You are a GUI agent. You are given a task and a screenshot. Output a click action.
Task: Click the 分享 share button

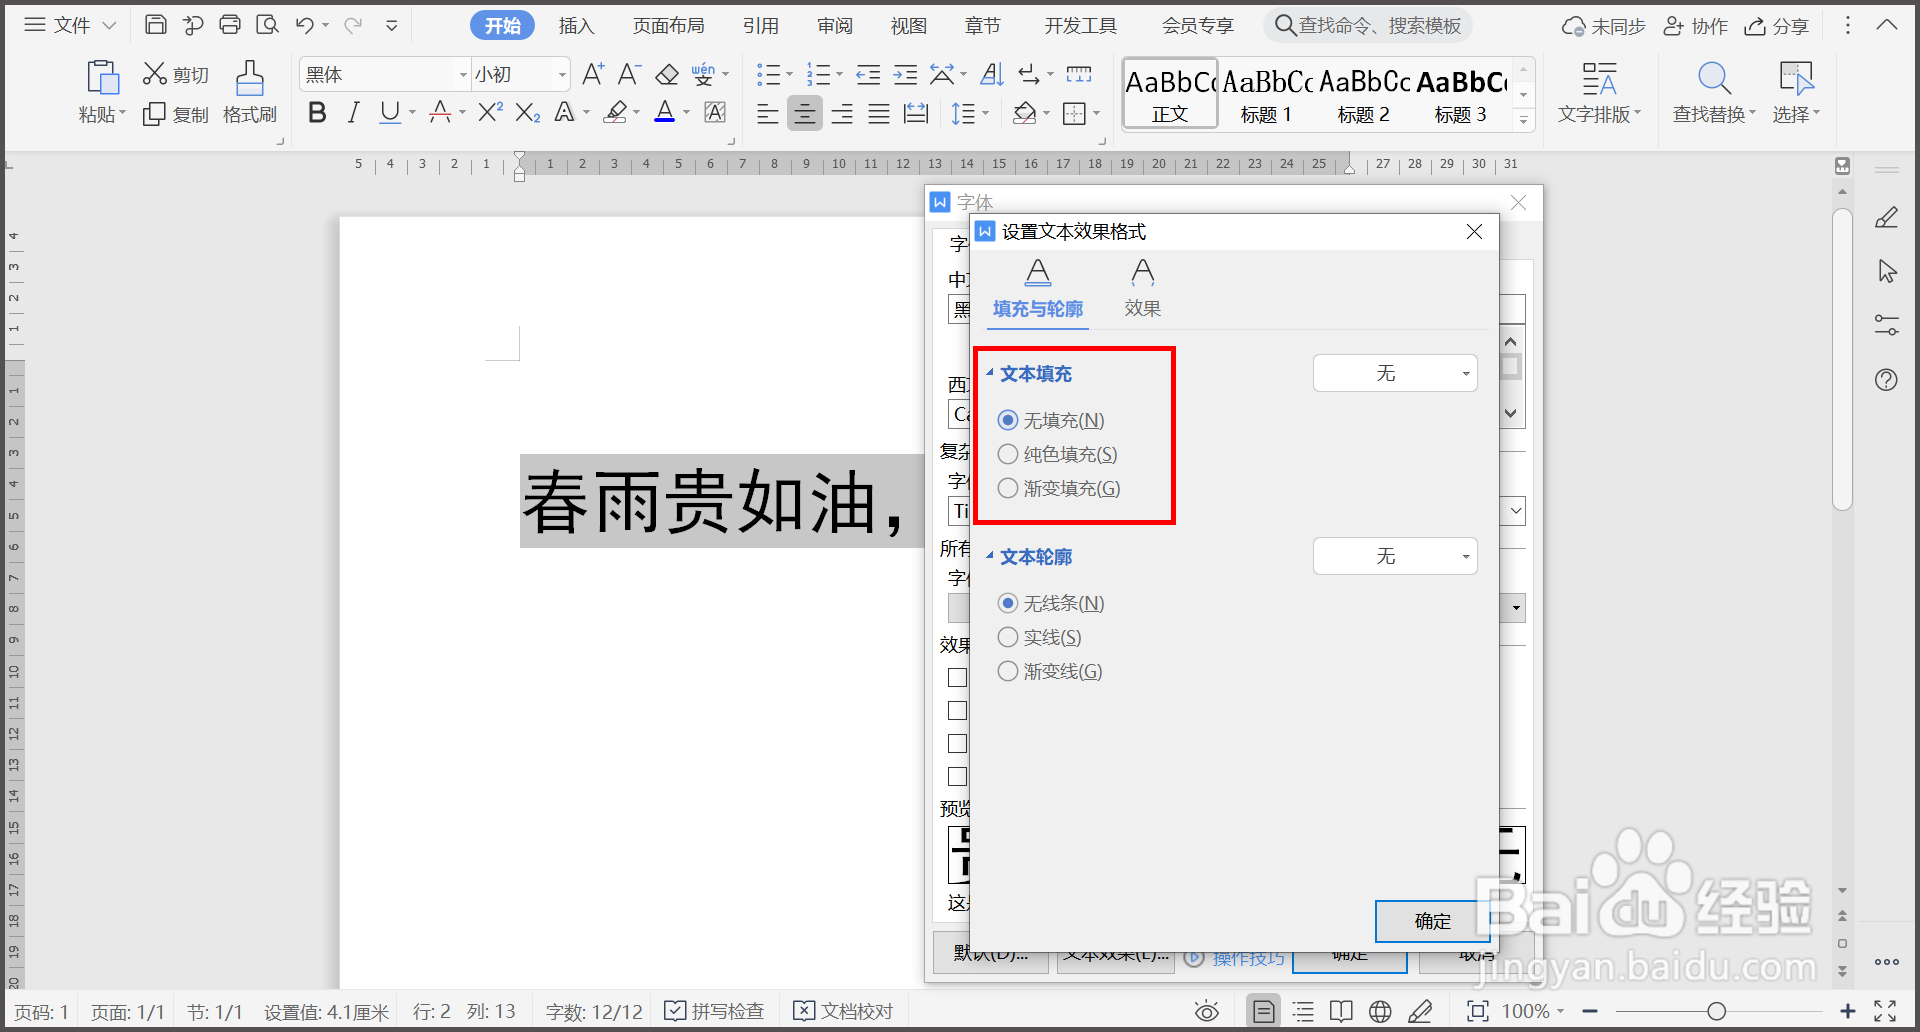(1777, 26)
